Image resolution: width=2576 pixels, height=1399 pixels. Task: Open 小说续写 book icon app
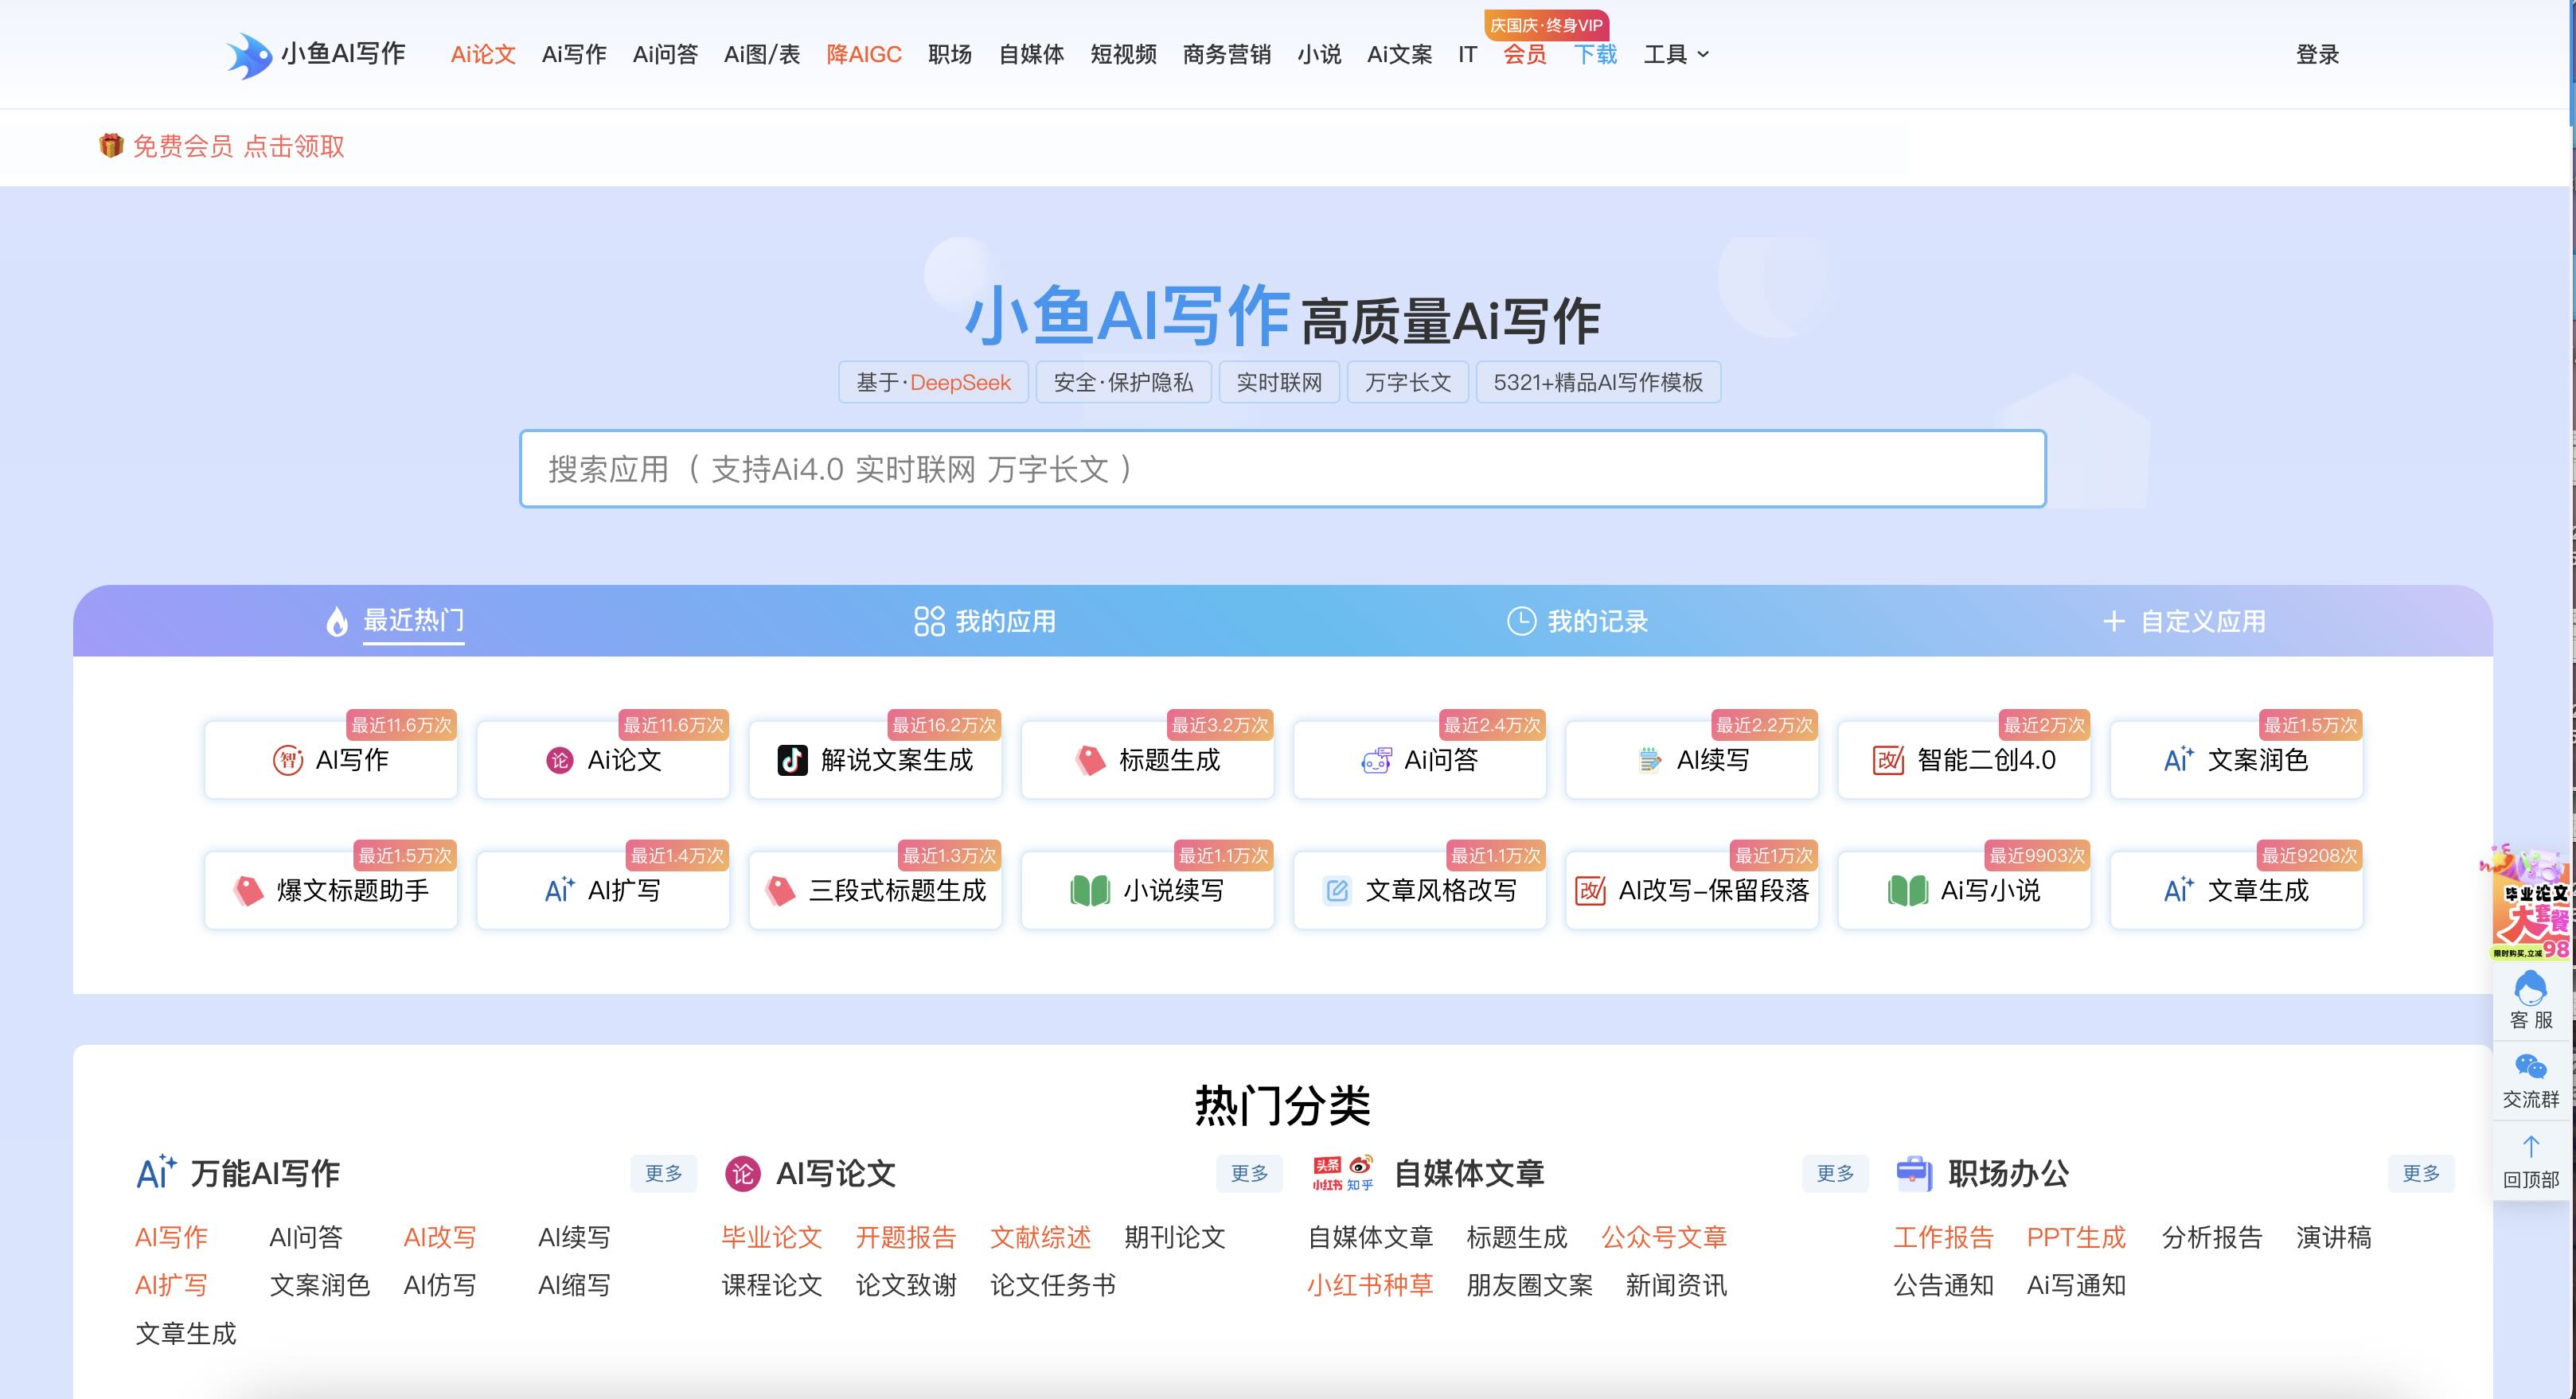click(x=1147, y=891)
